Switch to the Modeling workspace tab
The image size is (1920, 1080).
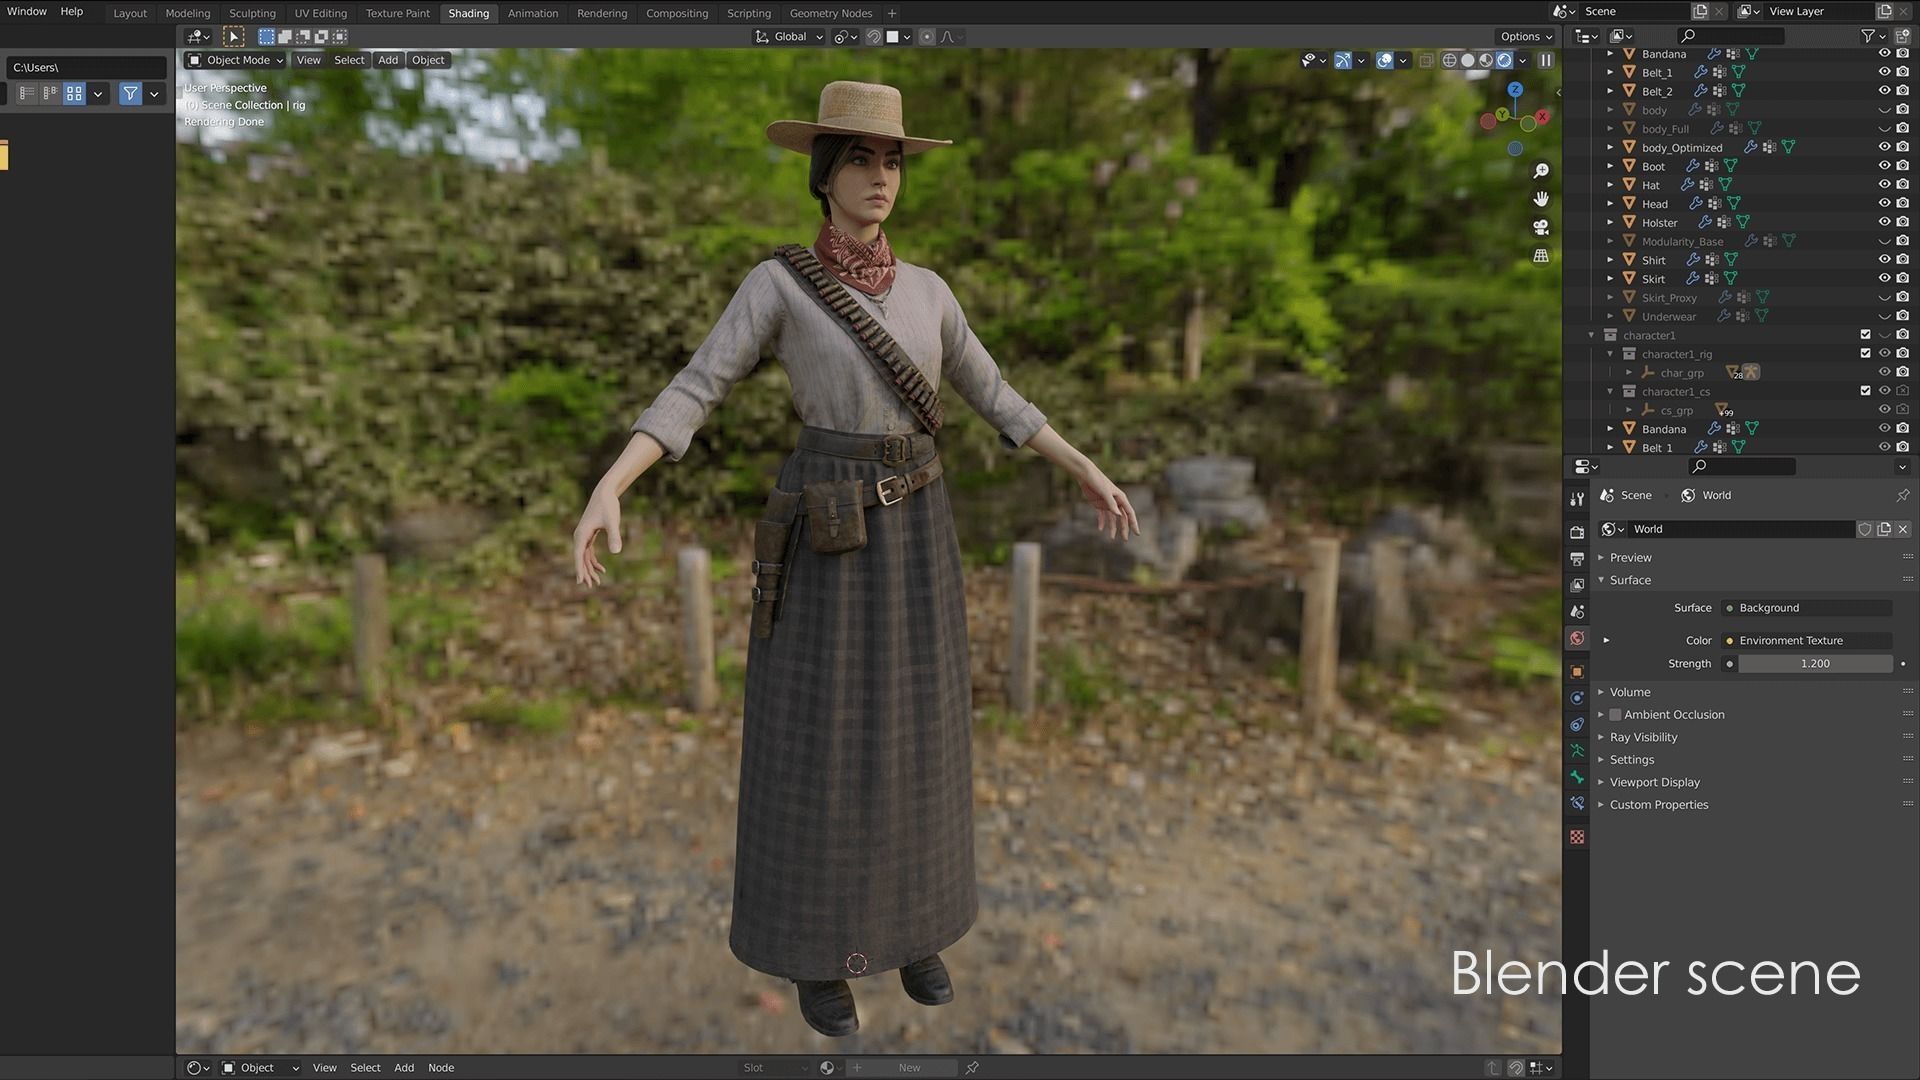point(188,13)
